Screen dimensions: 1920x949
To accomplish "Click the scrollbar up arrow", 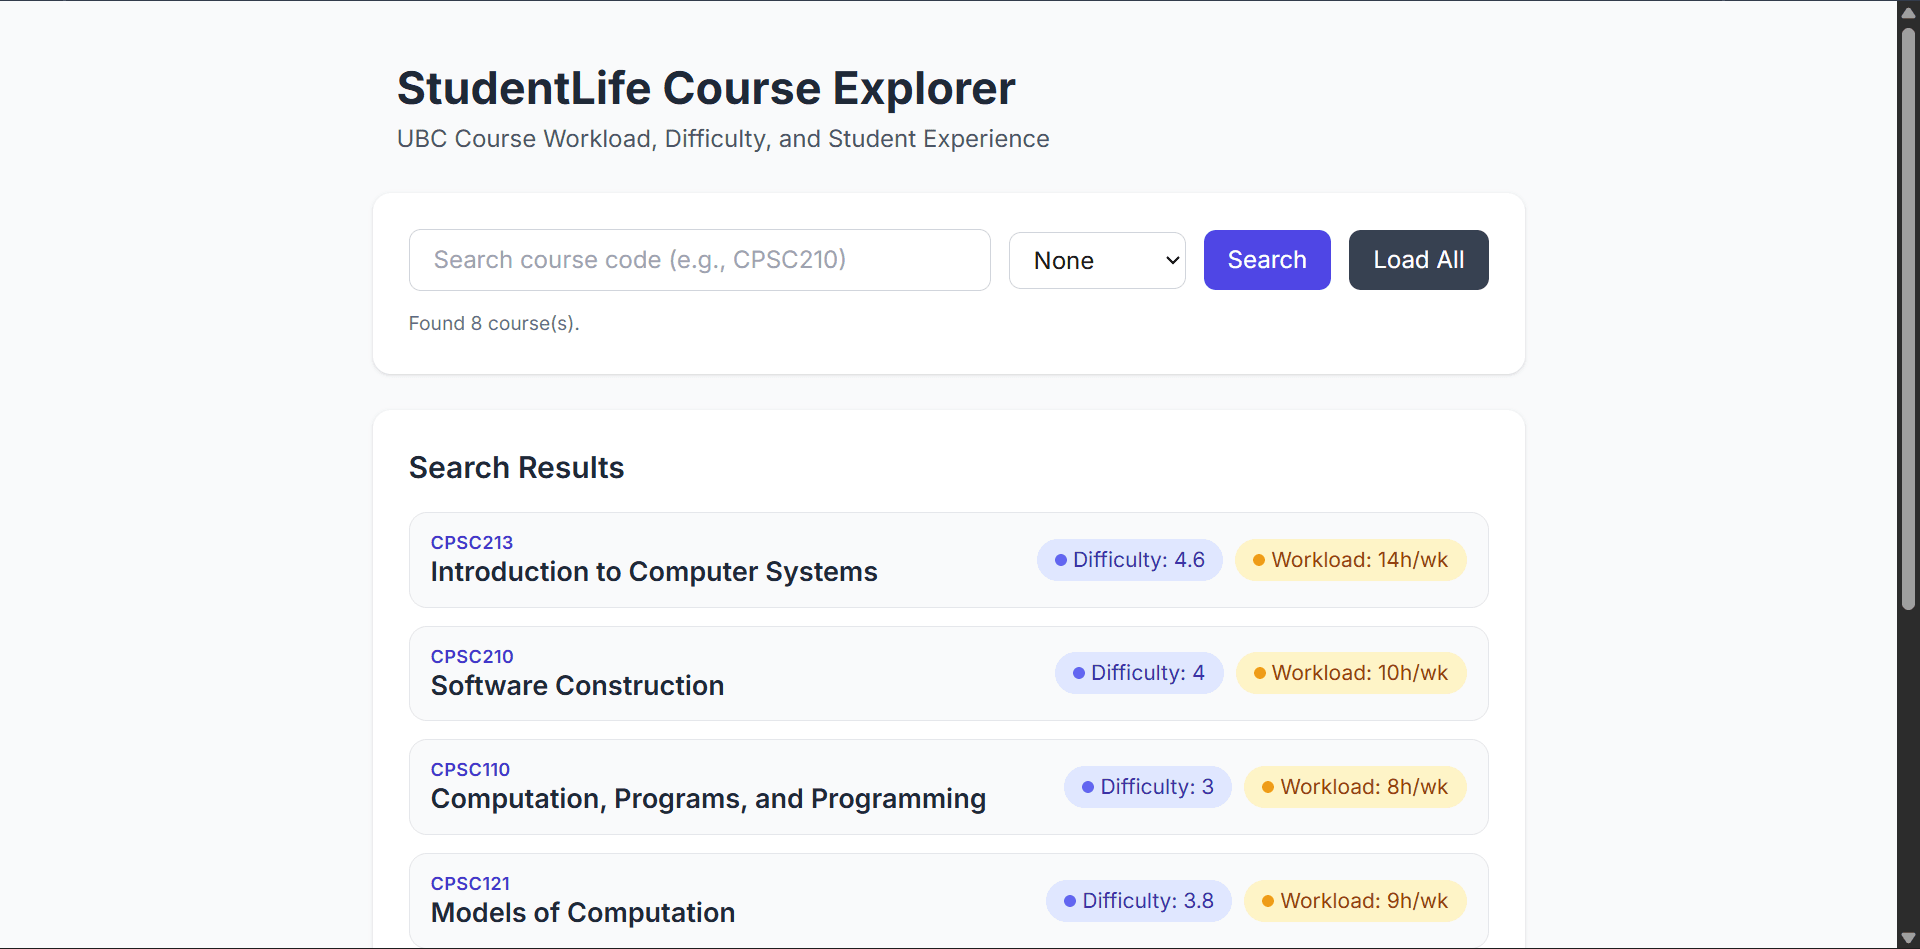I will pos(1908,12).
